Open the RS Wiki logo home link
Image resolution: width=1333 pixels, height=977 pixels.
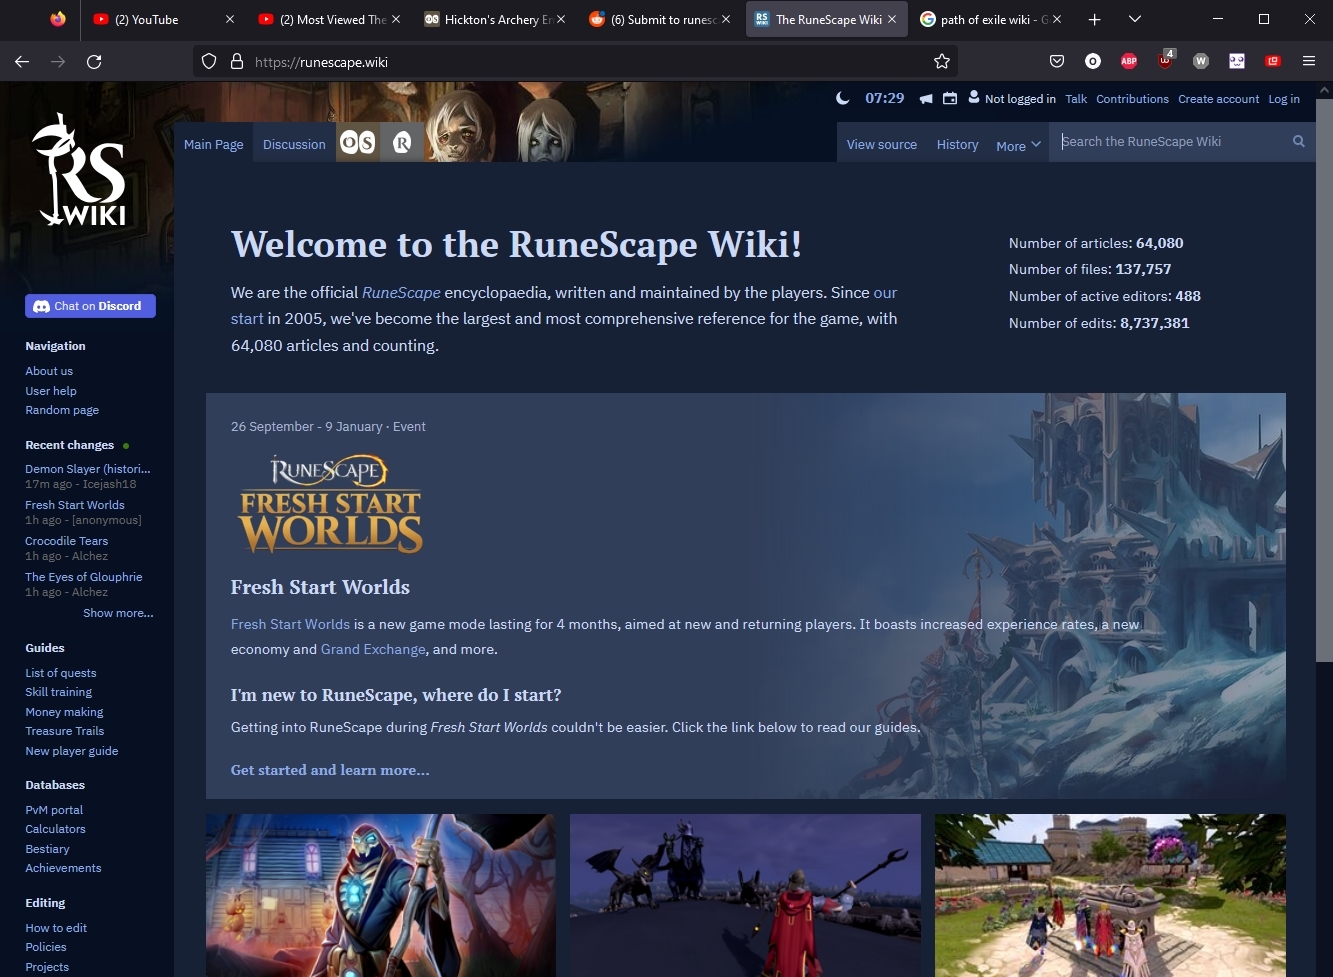click(81, 169)
